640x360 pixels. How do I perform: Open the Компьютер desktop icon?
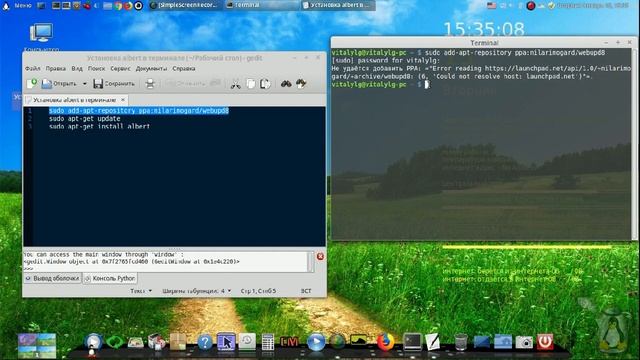tap(41, 37)
